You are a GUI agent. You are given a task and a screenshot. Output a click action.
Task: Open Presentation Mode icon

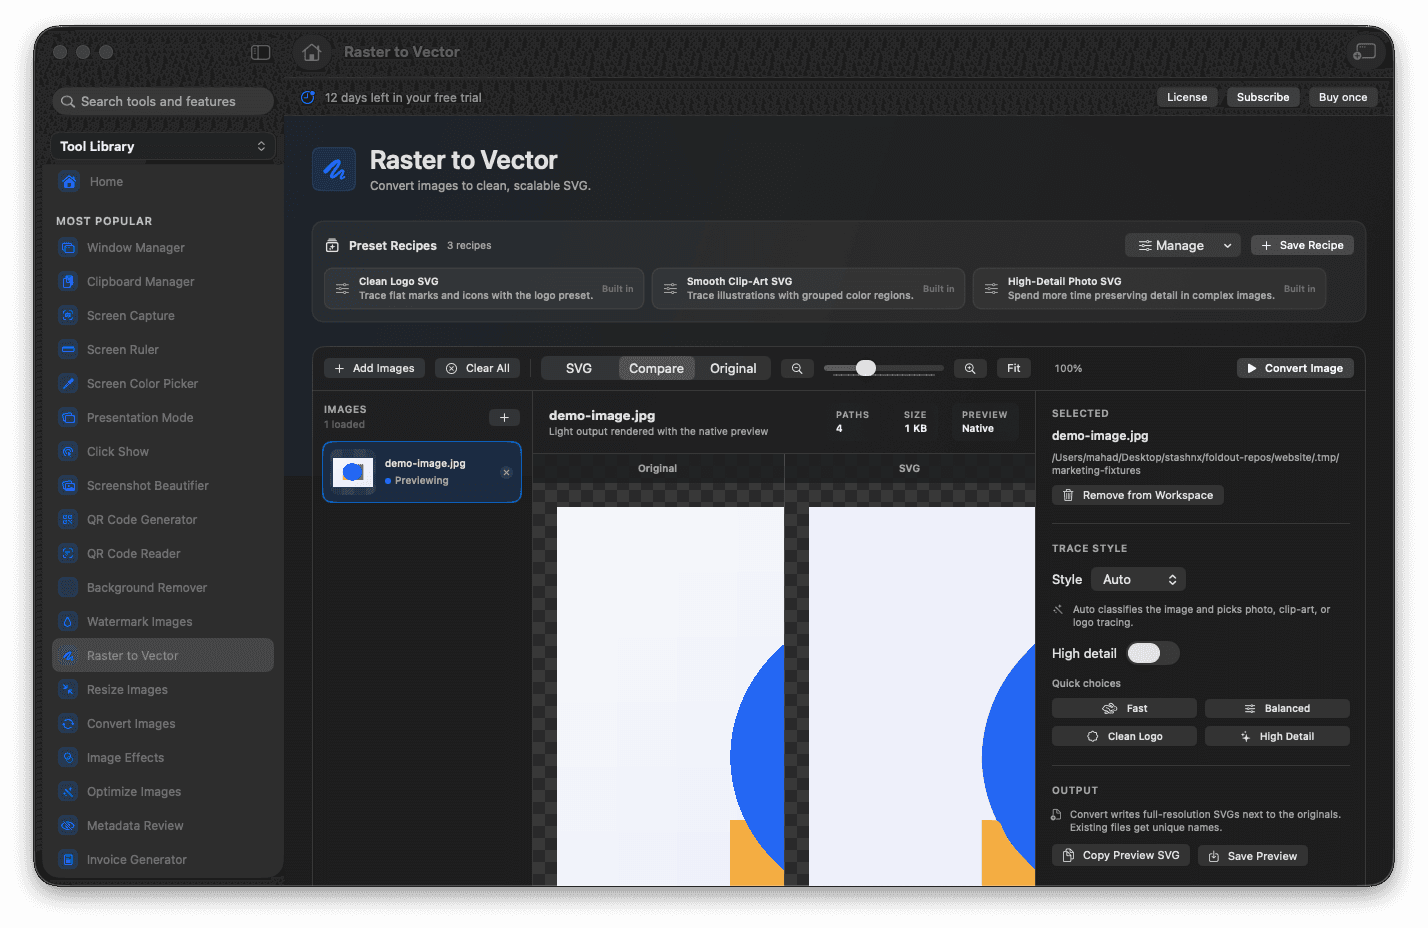tap(68, 418)
